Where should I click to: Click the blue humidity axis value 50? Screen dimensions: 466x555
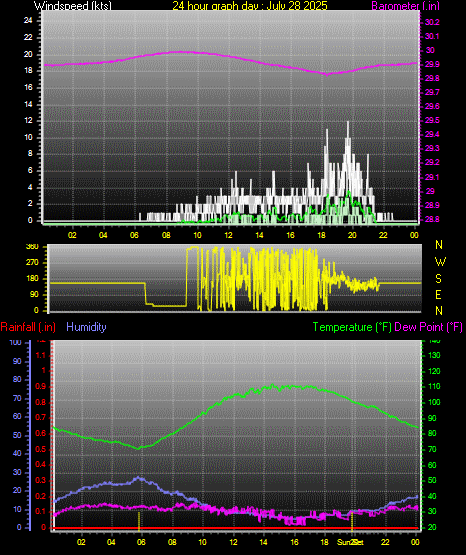[17, 435]
